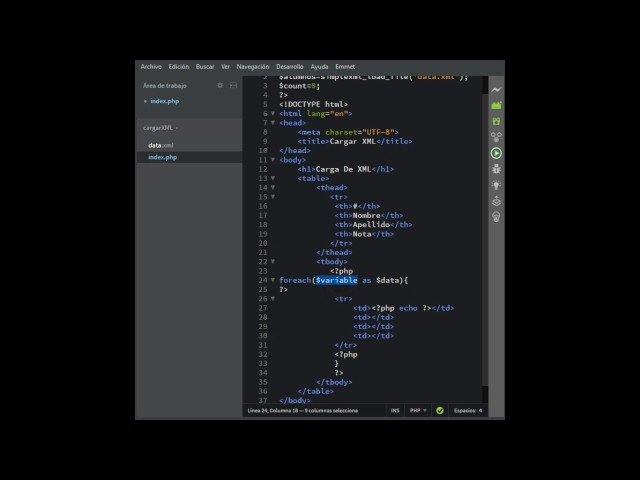Collapse the head block on line 7
Image resolution: width=640 pixels, height=480 pixels.
(x=273, y=122)
